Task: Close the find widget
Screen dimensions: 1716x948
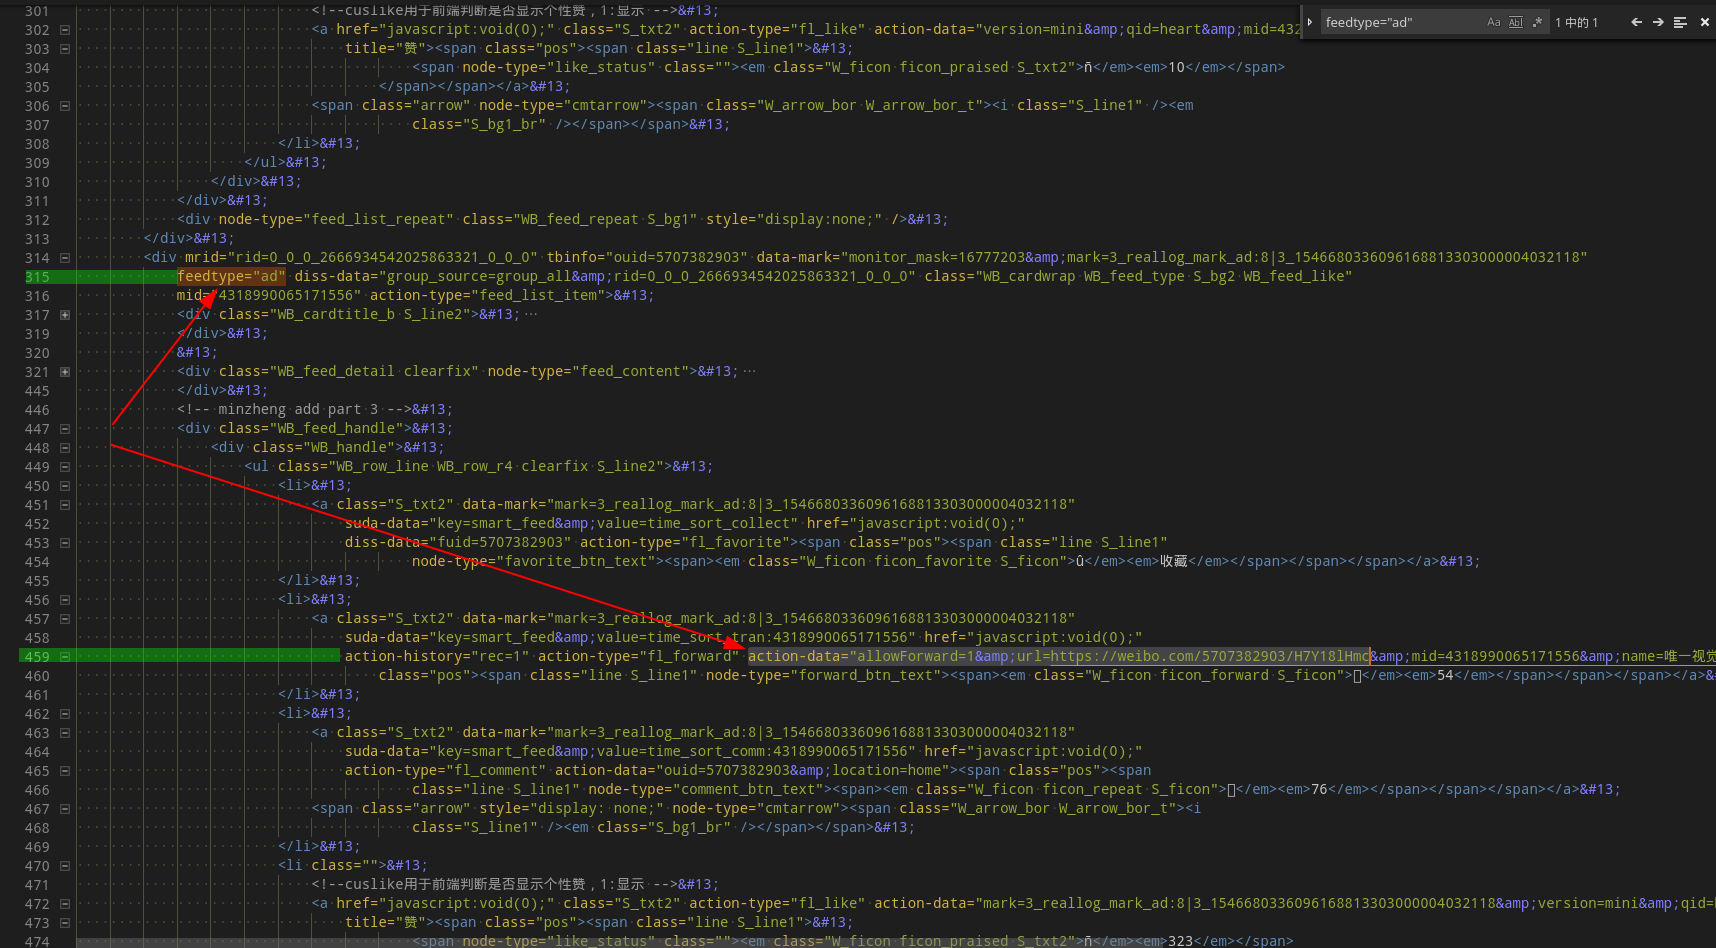Action: (x=1704, y=22)
